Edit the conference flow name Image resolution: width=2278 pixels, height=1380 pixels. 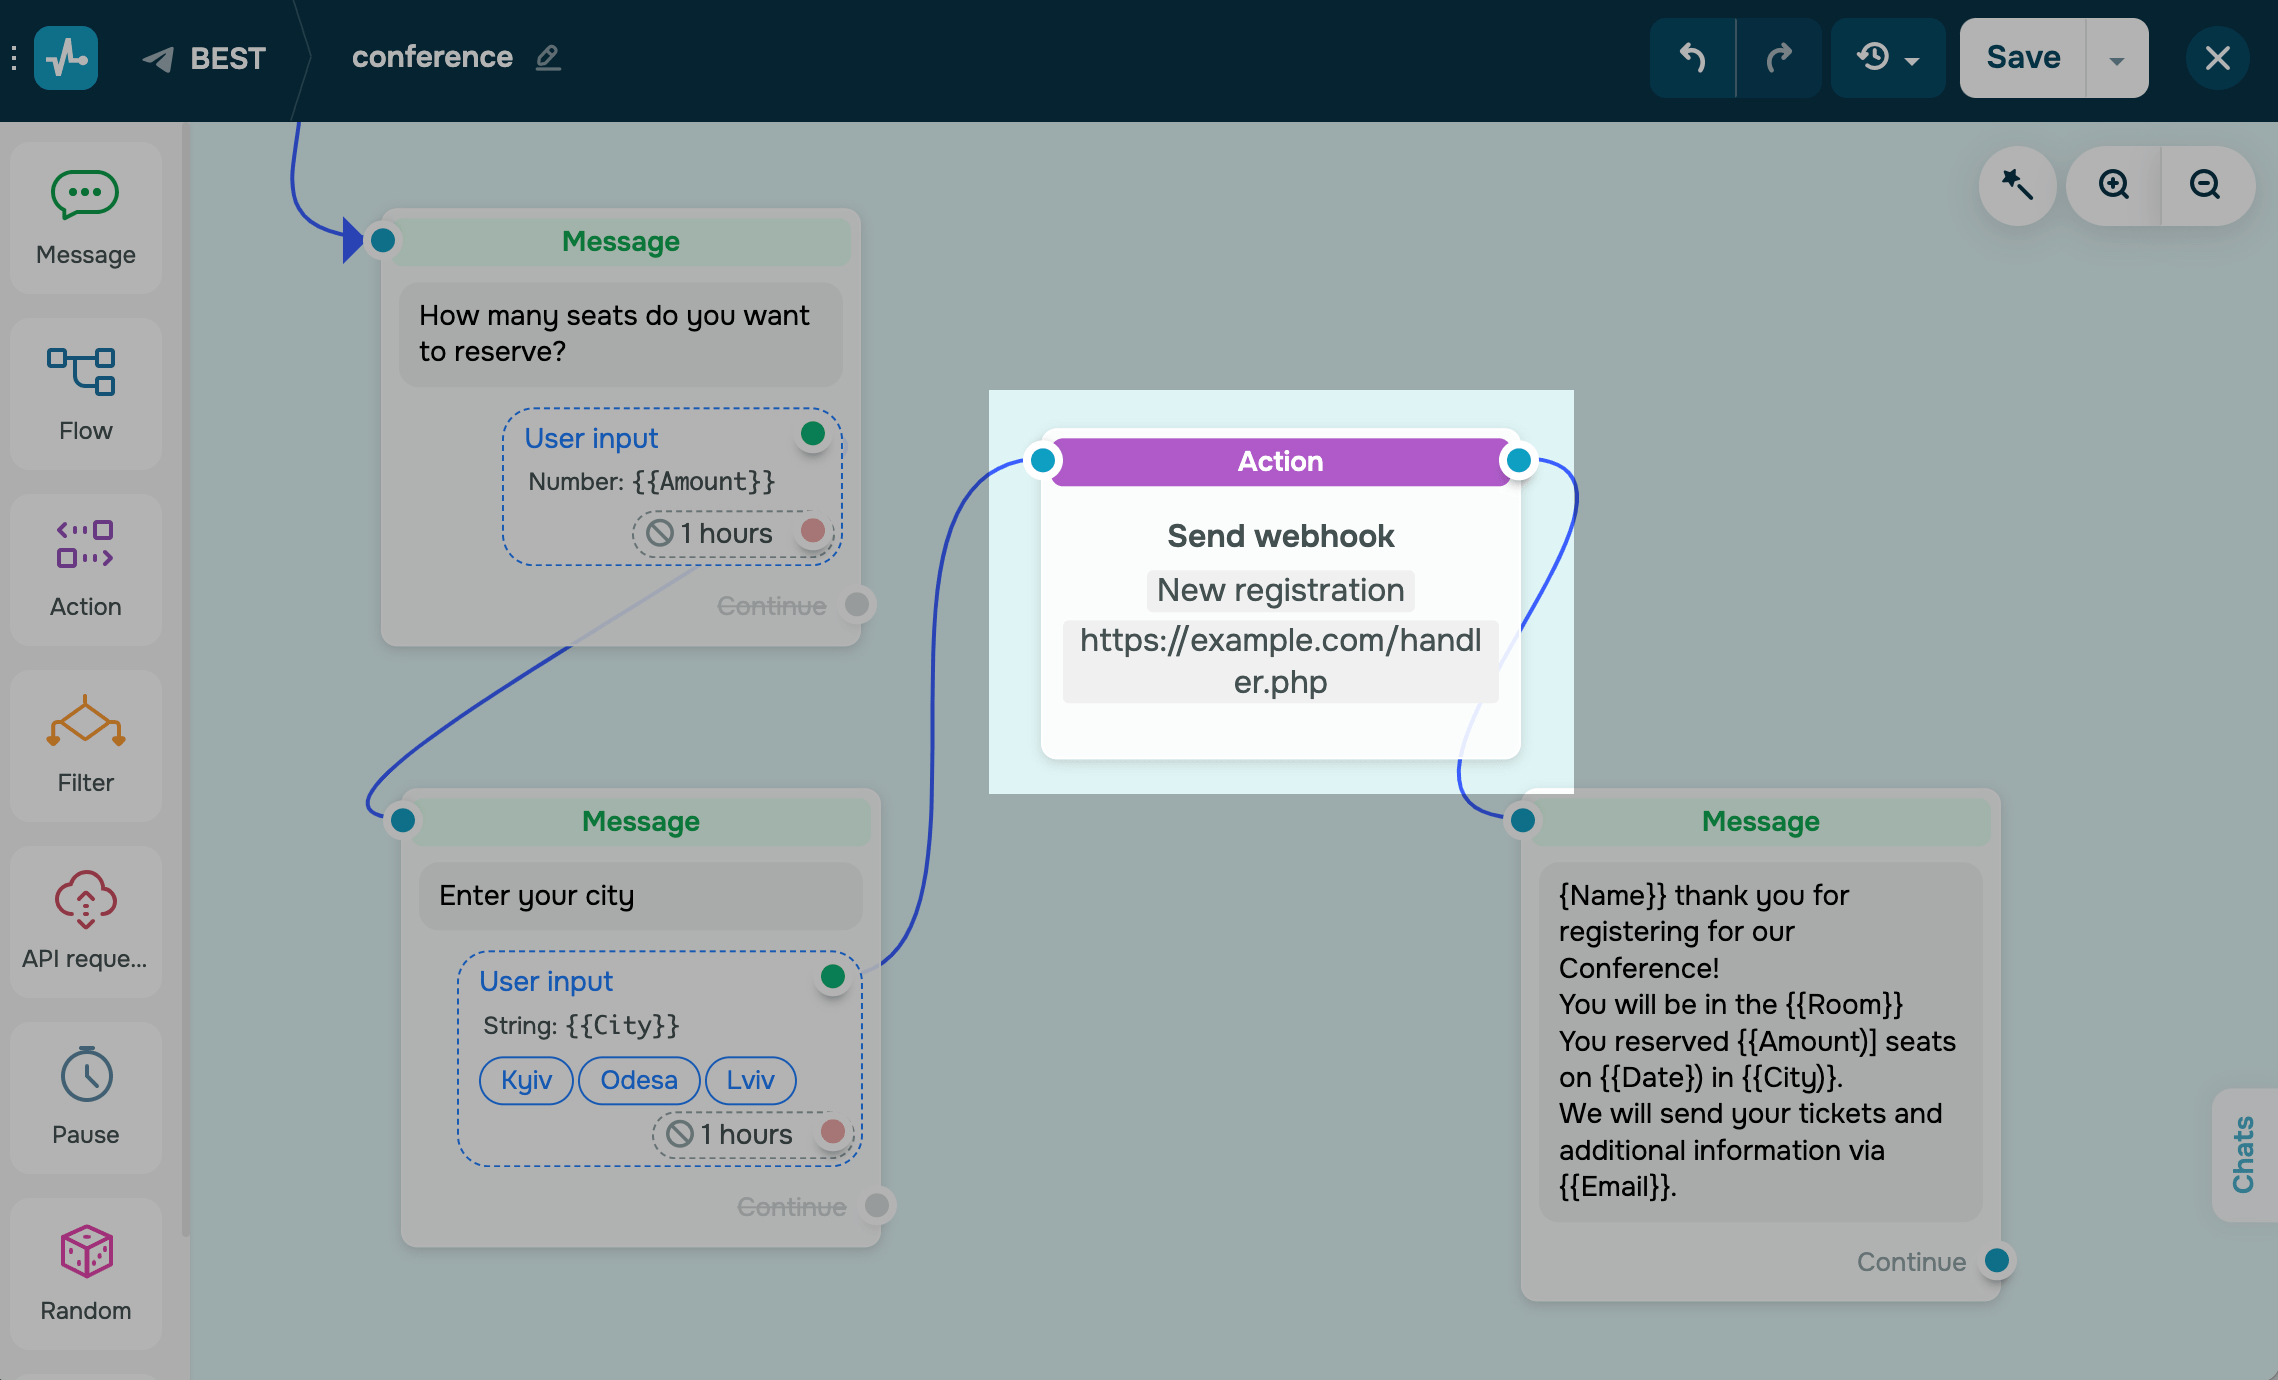[548, 58]
